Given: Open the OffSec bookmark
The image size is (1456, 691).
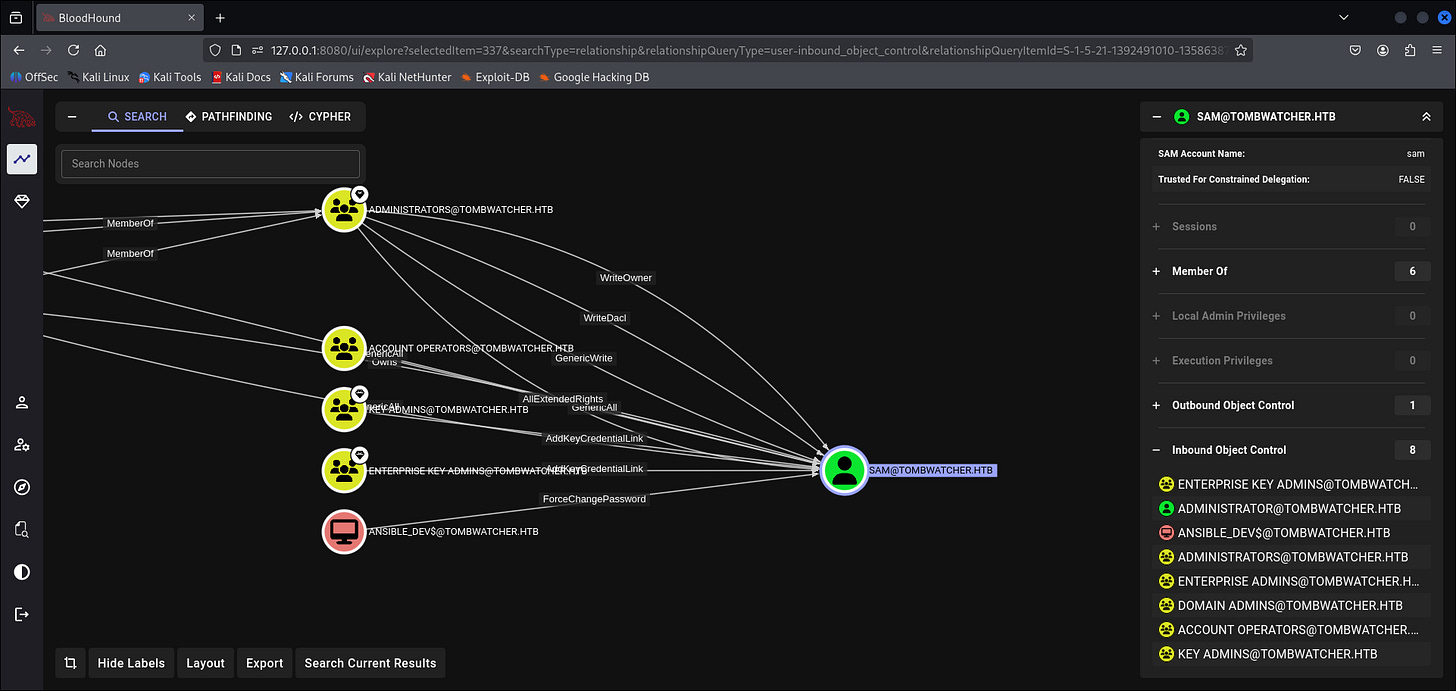Looking at the screenshot, I should click(x=34, y=77).
